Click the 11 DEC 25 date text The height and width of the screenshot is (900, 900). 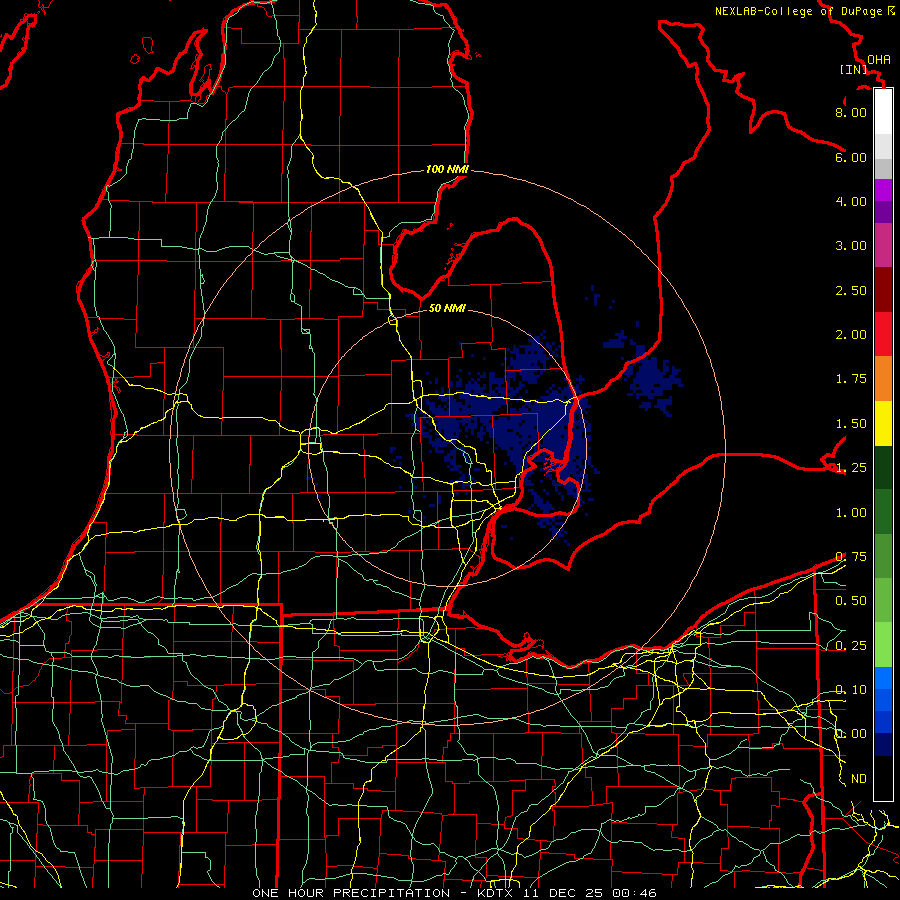pyautogui.click(x=564, y=893)
